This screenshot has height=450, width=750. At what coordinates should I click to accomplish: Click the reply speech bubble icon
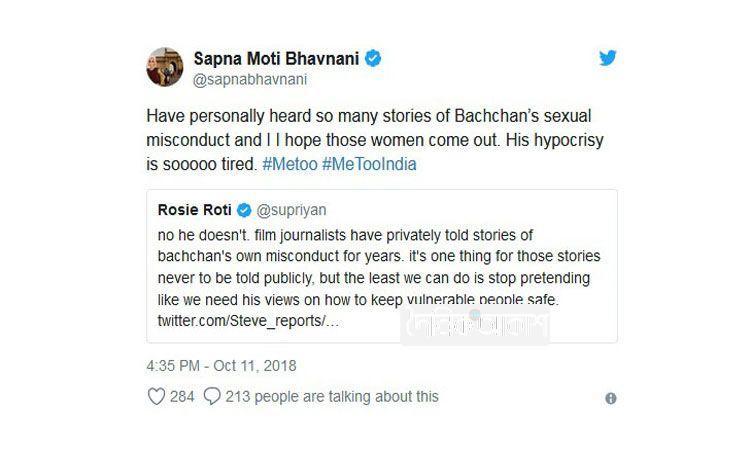click(x=211, y=397)
